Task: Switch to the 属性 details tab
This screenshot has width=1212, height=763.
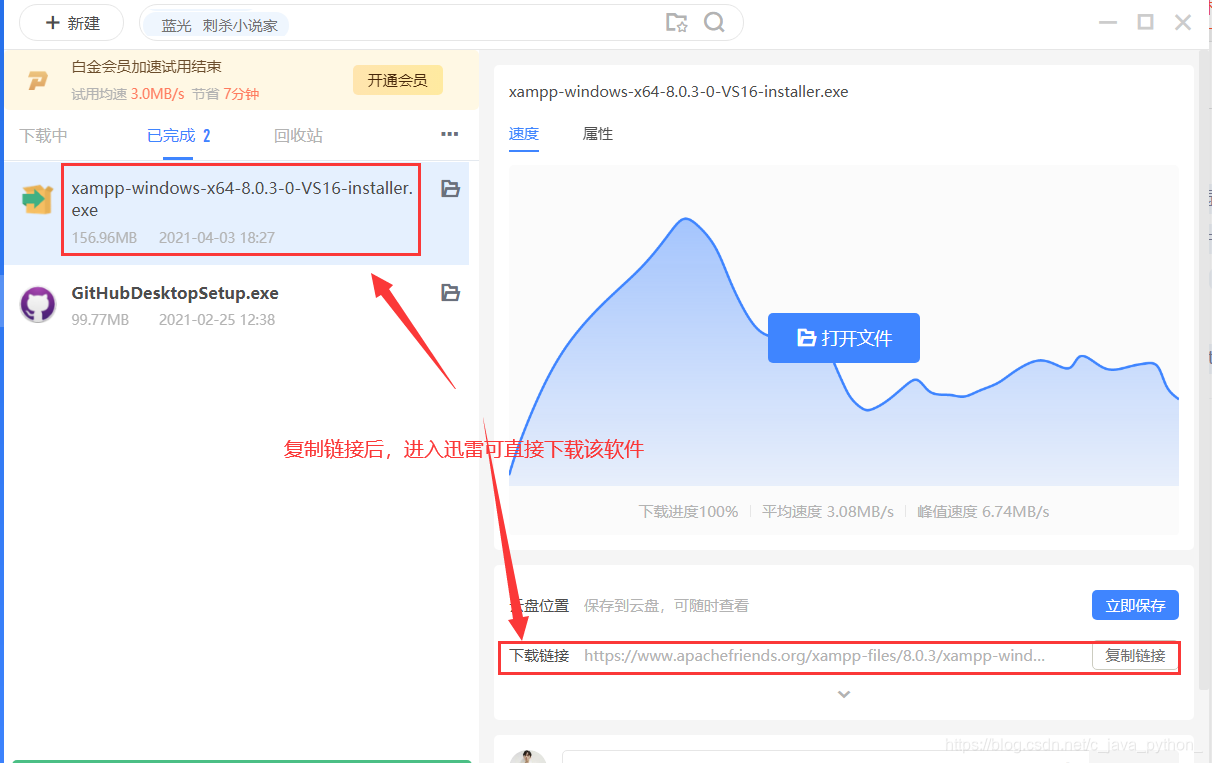Action: (598, 134)
